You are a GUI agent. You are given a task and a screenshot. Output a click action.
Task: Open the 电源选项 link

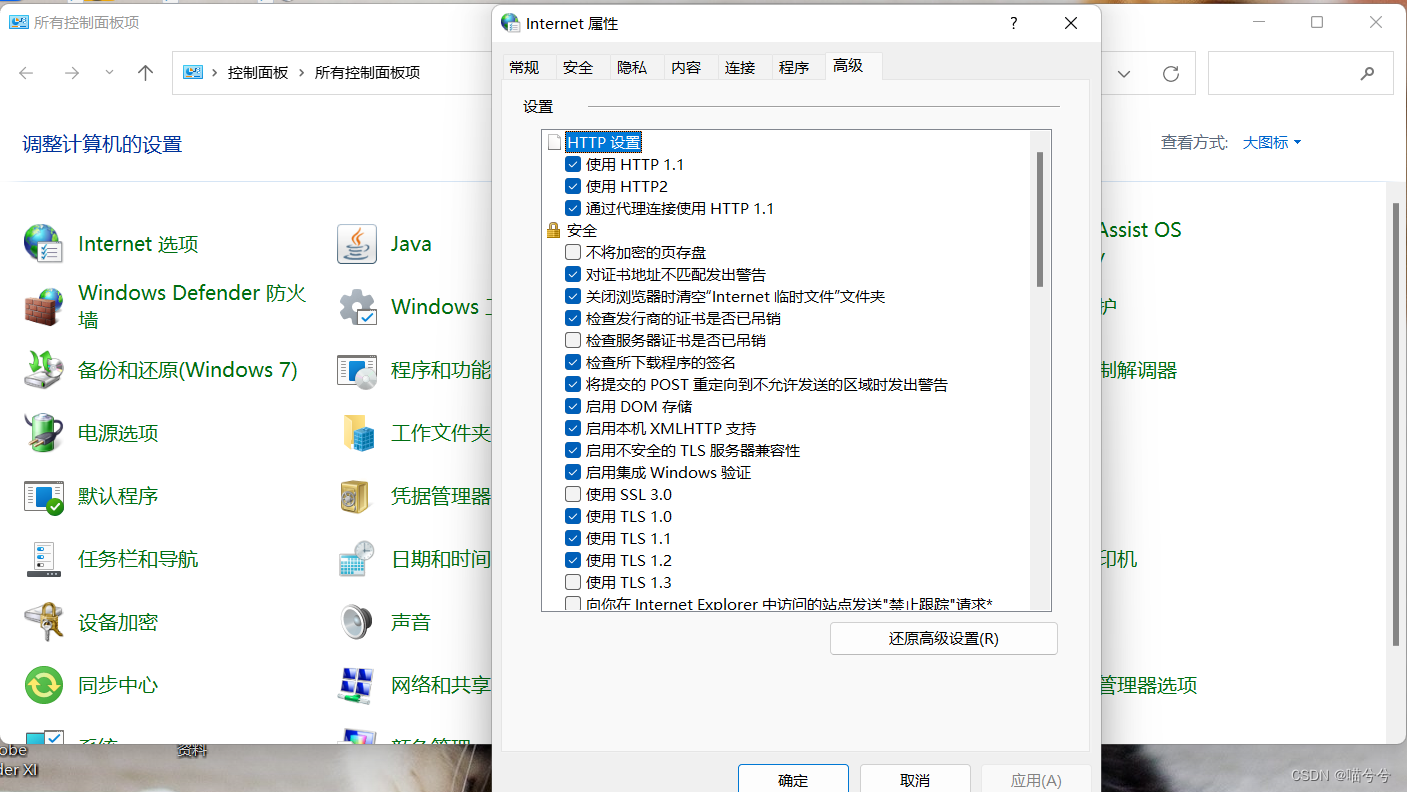(118, 433)
